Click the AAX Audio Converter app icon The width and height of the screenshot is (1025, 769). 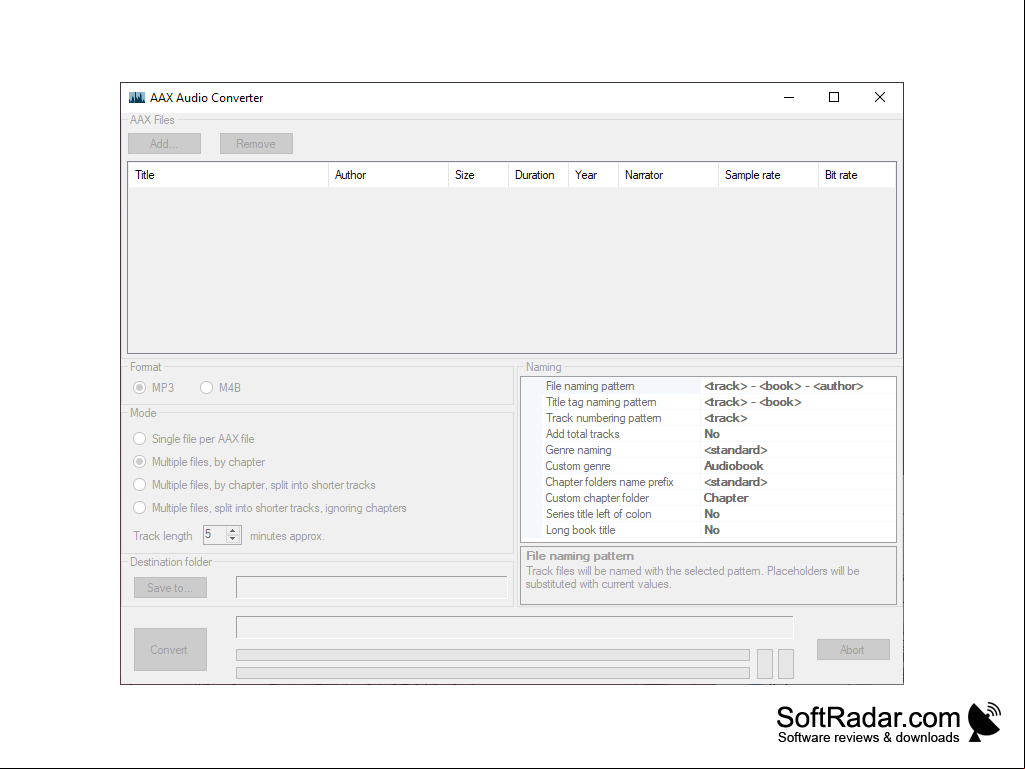(x=137, y=97)
